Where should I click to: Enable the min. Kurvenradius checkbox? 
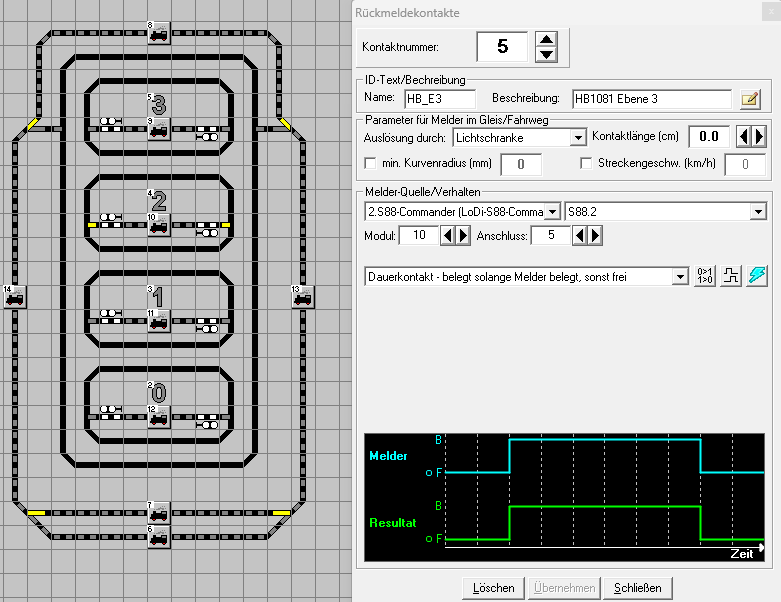[x=371, y=163]
